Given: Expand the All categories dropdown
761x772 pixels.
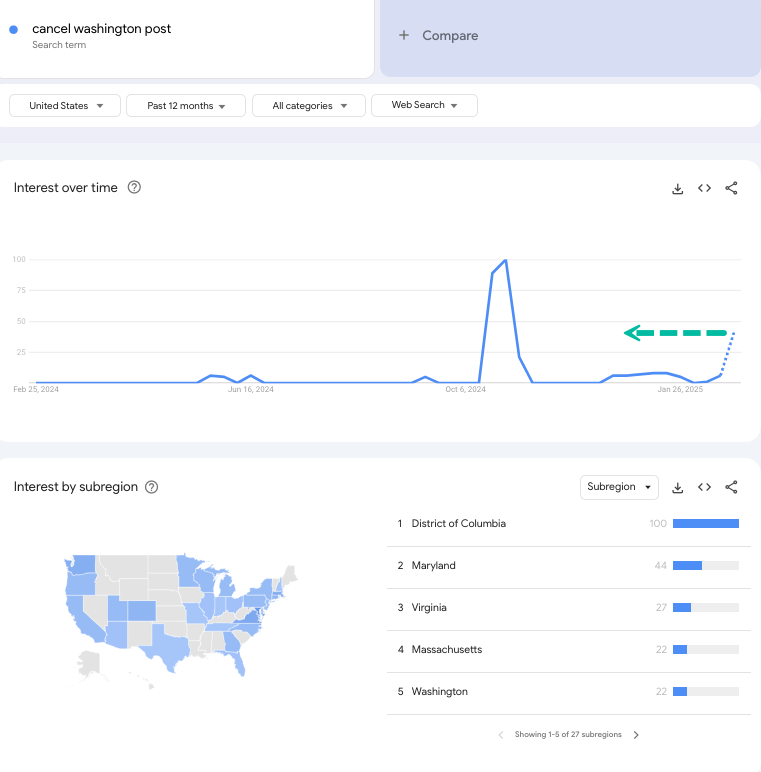Looking at the screenshot, I should pos(309,105).
